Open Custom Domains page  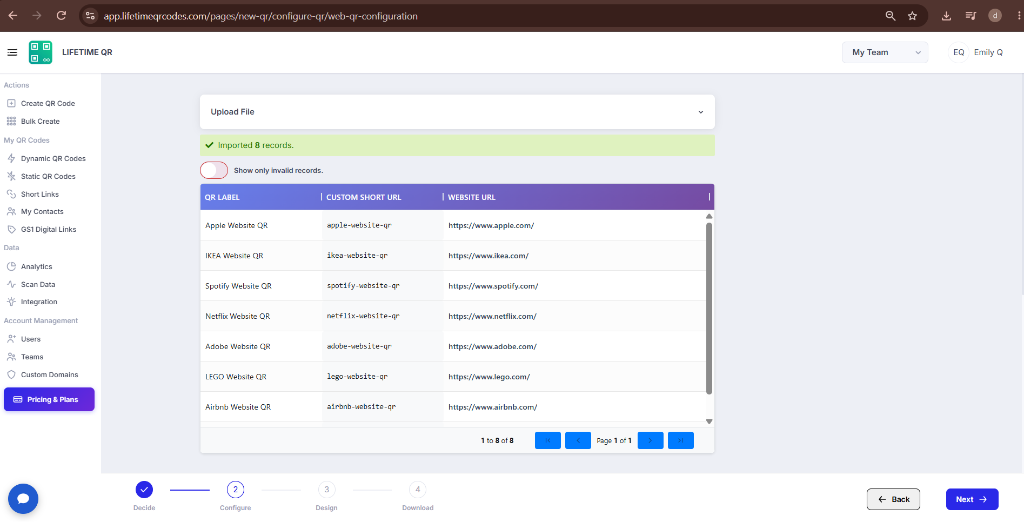pyautogui.click(x=42, y=375)
